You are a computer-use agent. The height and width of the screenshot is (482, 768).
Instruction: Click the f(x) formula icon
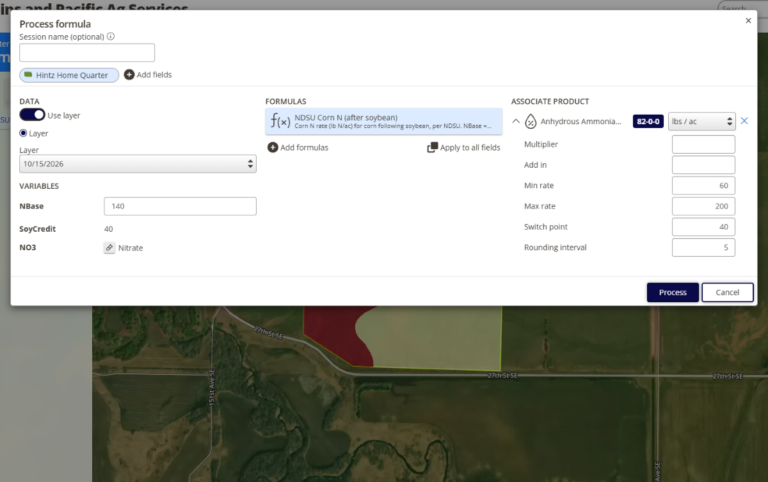click(x=280, y=120)
